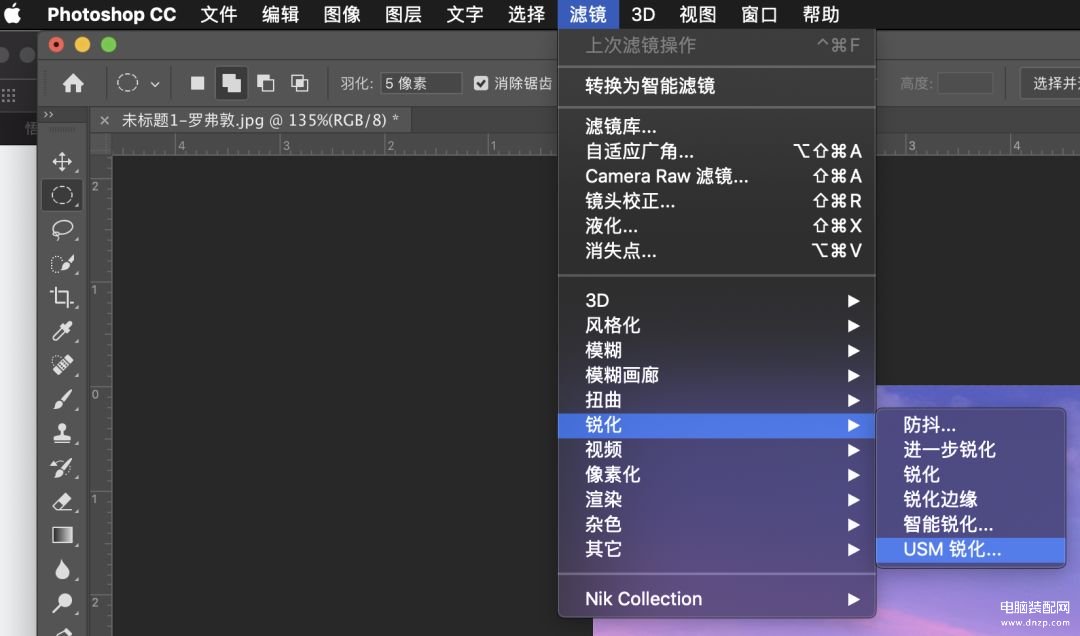Select the Elliptical Marquee tool in toolbox
This screenshot has height=636, width=1080.
click(x=62, y=196)
